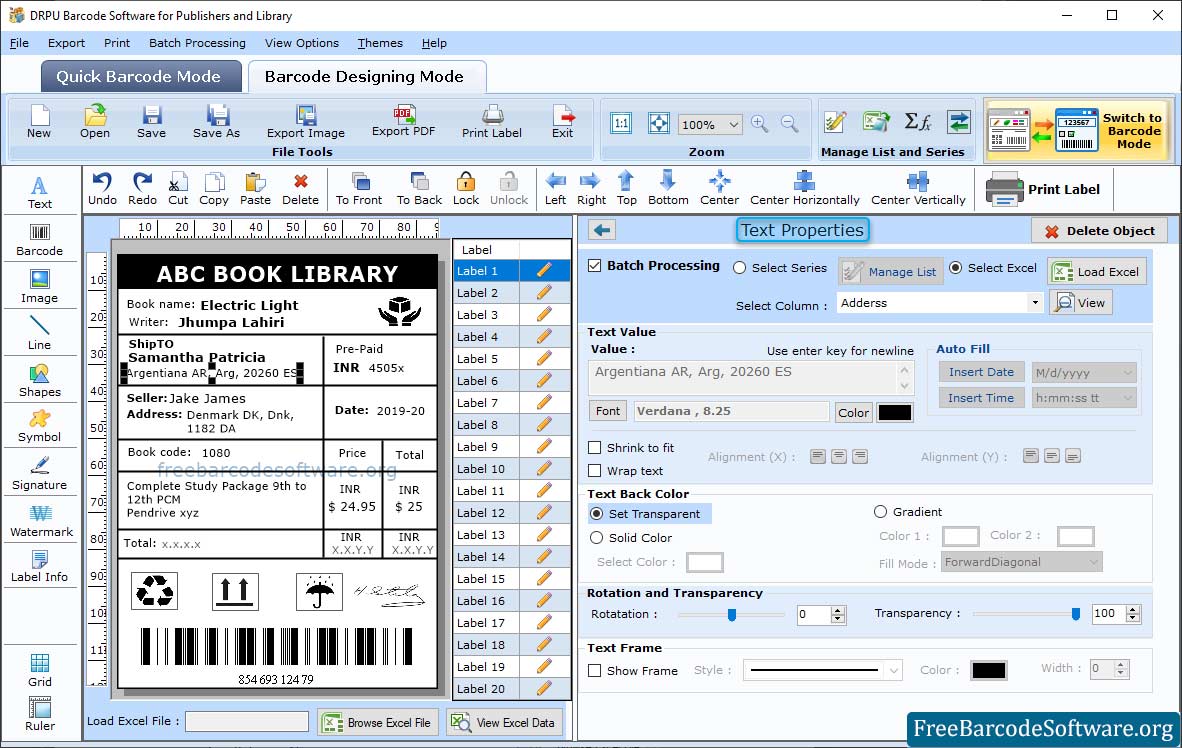This screenshot has width=1182, height=748.
Task: Open the Themes menu
Action: (380, 43)
